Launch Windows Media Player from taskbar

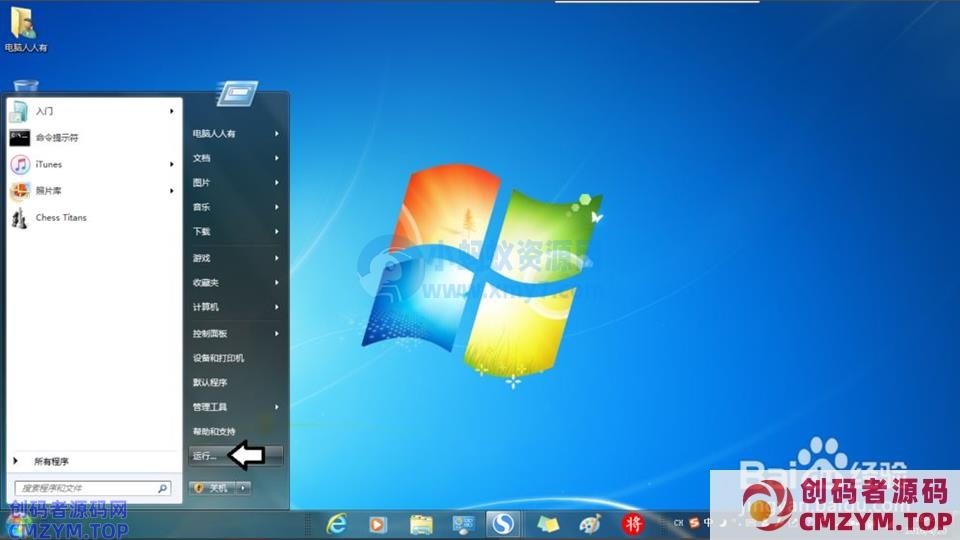pos(378,523)
